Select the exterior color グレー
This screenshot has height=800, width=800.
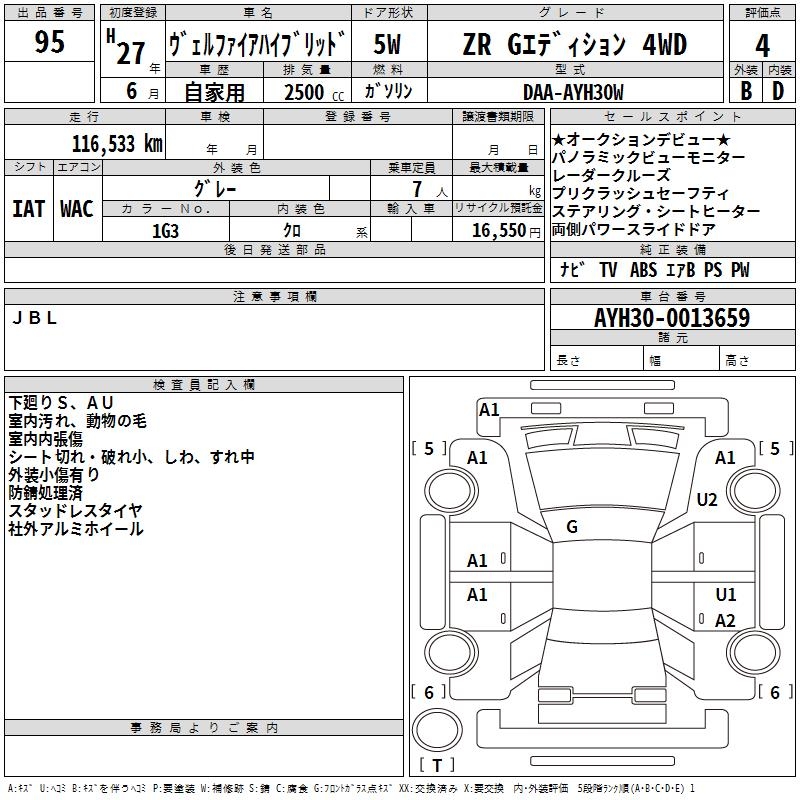(215, 189)
